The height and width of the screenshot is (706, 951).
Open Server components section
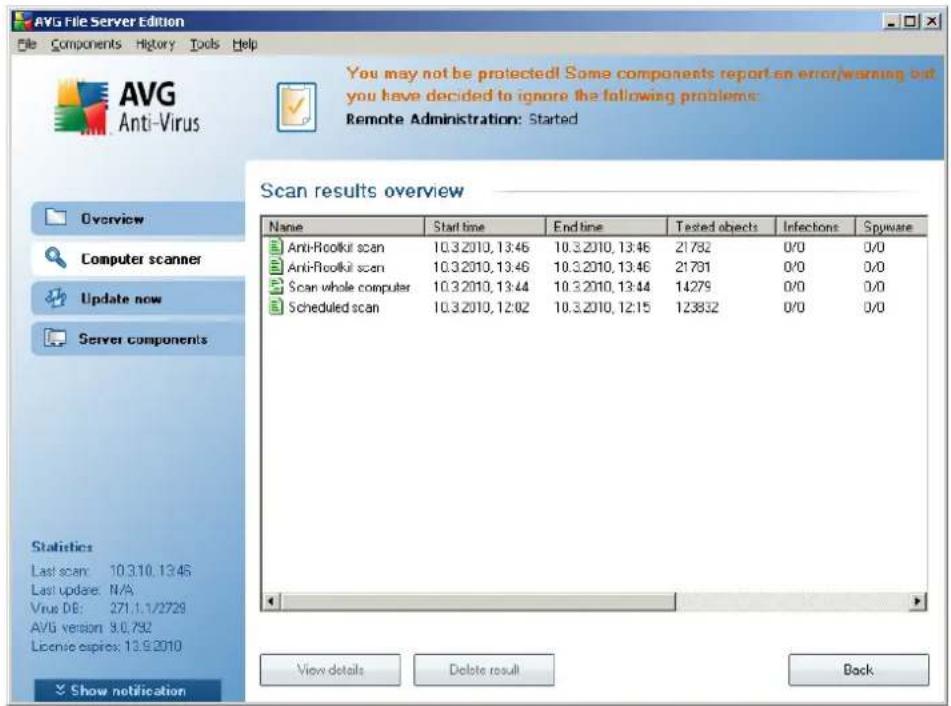(138, 338)
